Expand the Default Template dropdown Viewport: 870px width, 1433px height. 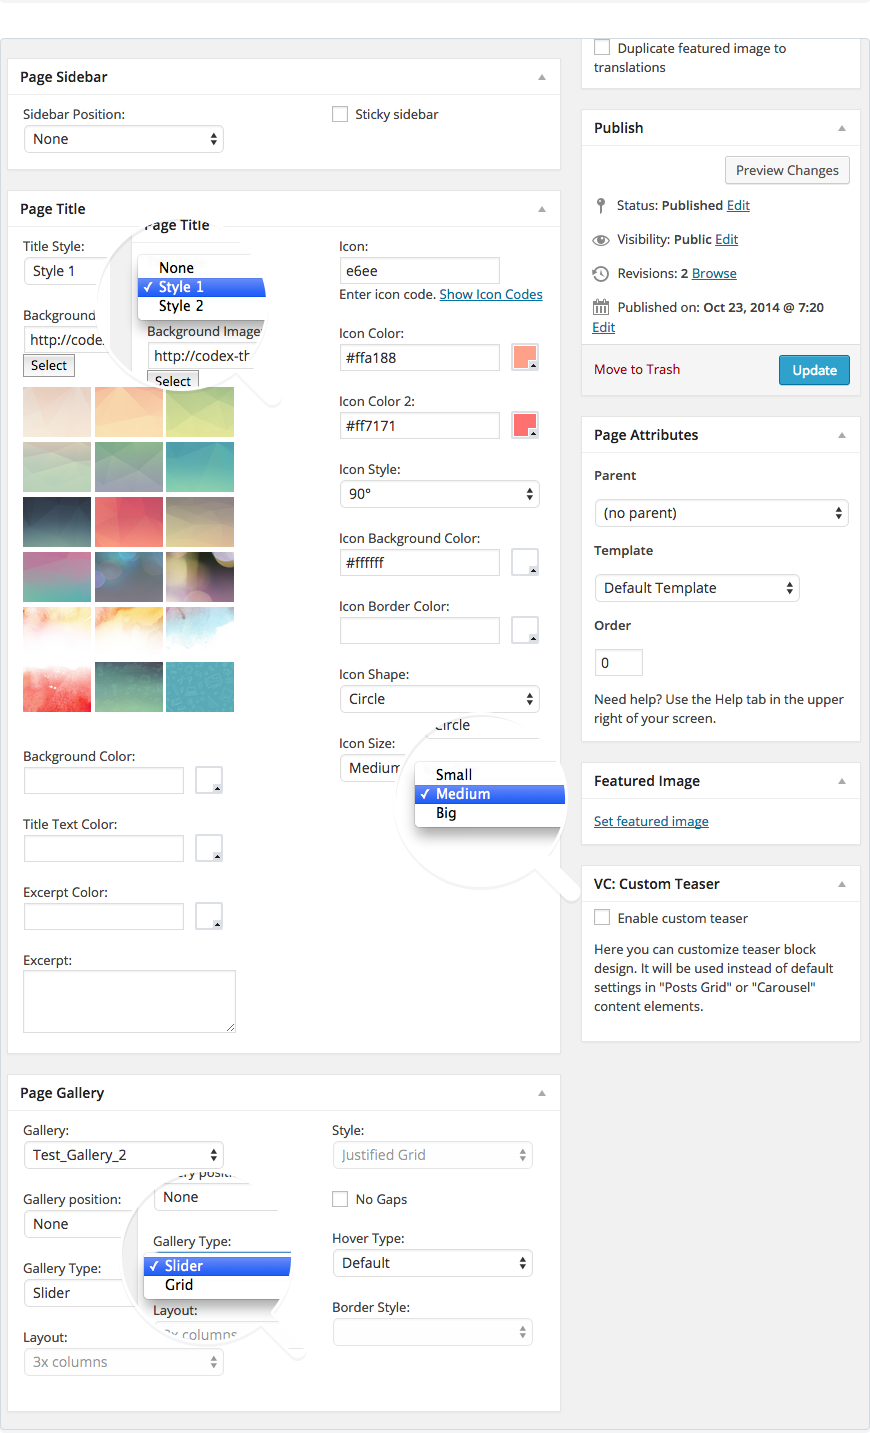697,588
